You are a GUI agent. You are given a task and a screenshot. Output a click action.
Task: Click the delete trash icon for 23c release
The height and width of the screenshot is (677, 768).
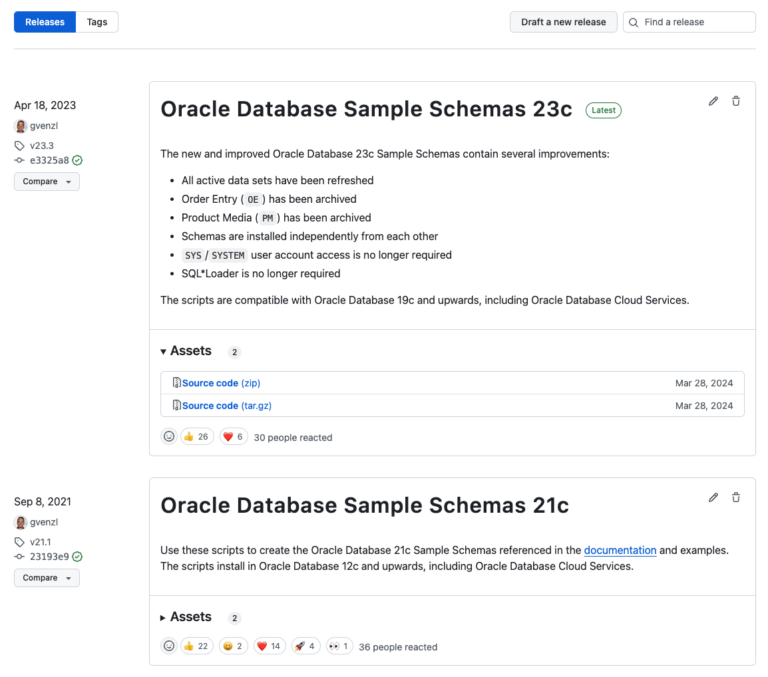pos(736,101)
